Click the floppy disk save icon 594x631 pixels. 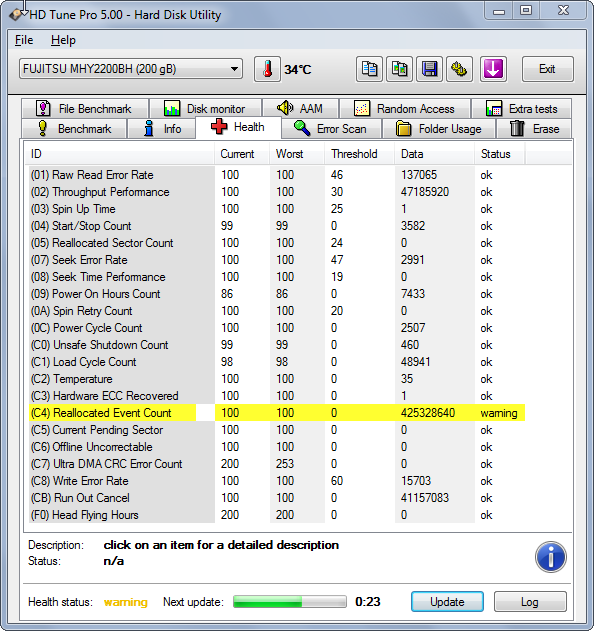[x=429, y=69]
